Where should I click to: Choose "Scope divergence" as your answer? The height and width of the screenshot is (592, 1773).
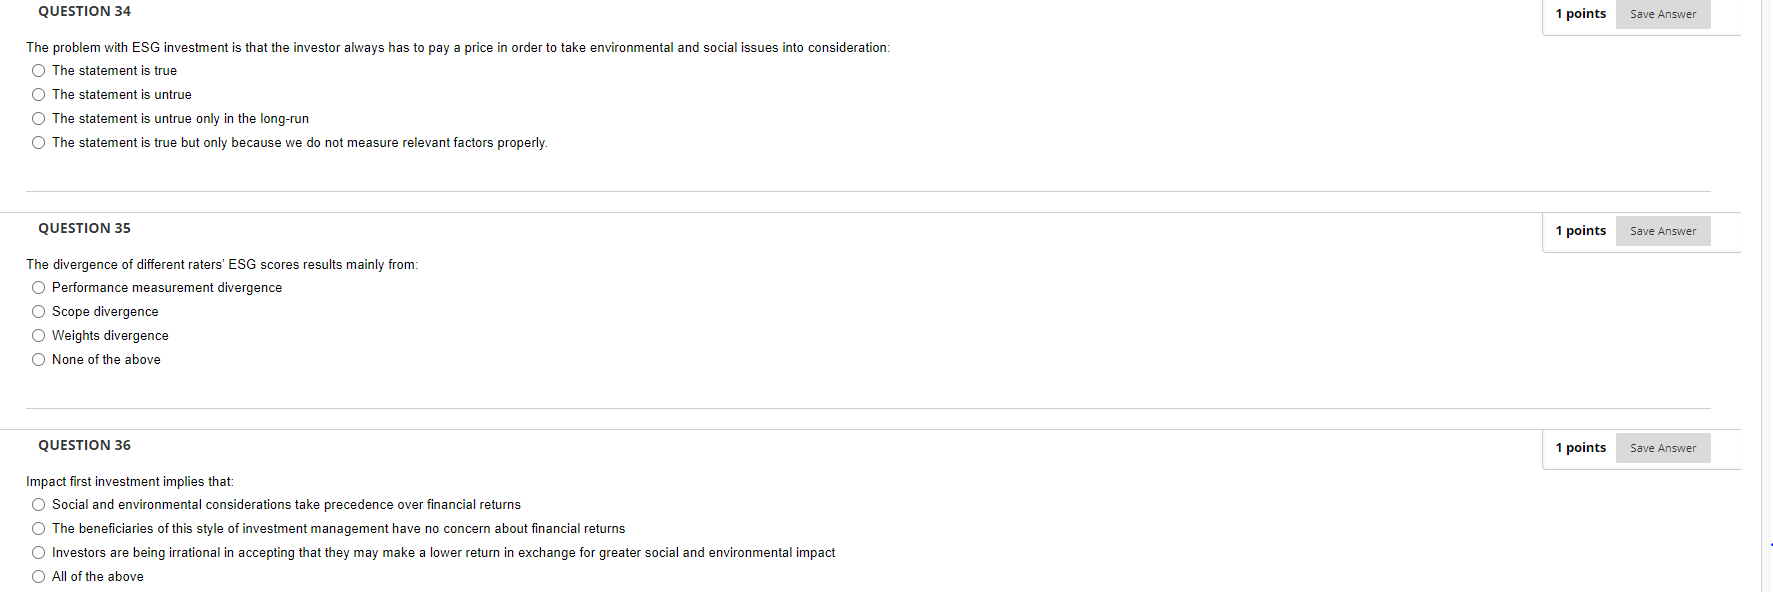point(38,311)
